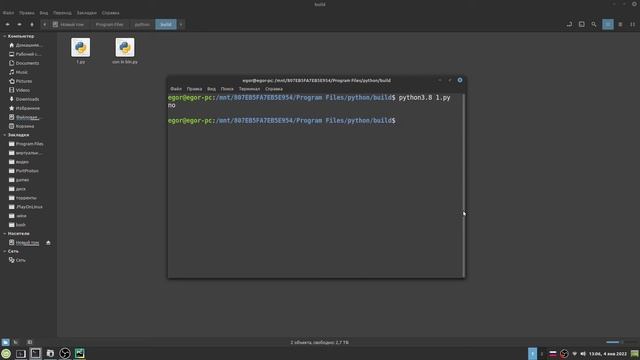Toggle the location entry in file manager toolbar
The image size is (640, 360).
pyautogui.click(x=569, y=24)
